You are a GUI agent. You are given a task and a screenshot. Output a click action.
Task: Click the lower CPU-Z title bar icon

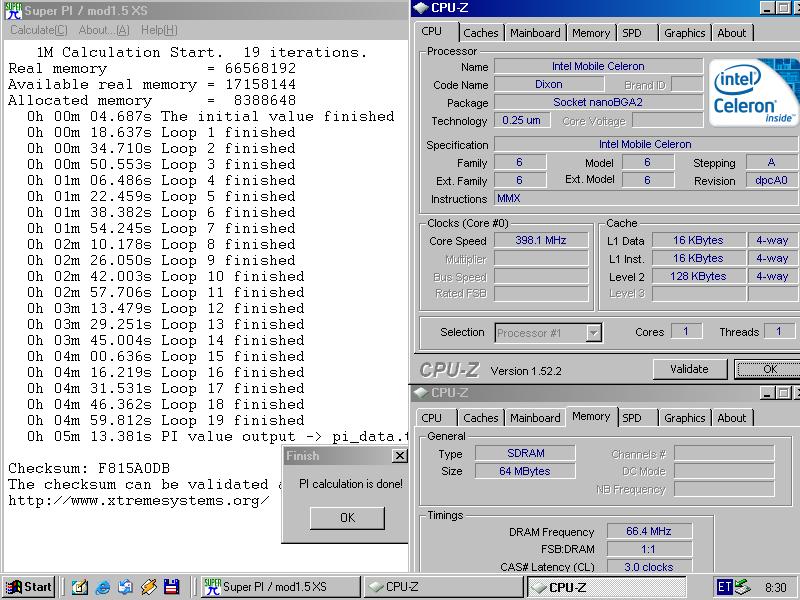(420, 393)
